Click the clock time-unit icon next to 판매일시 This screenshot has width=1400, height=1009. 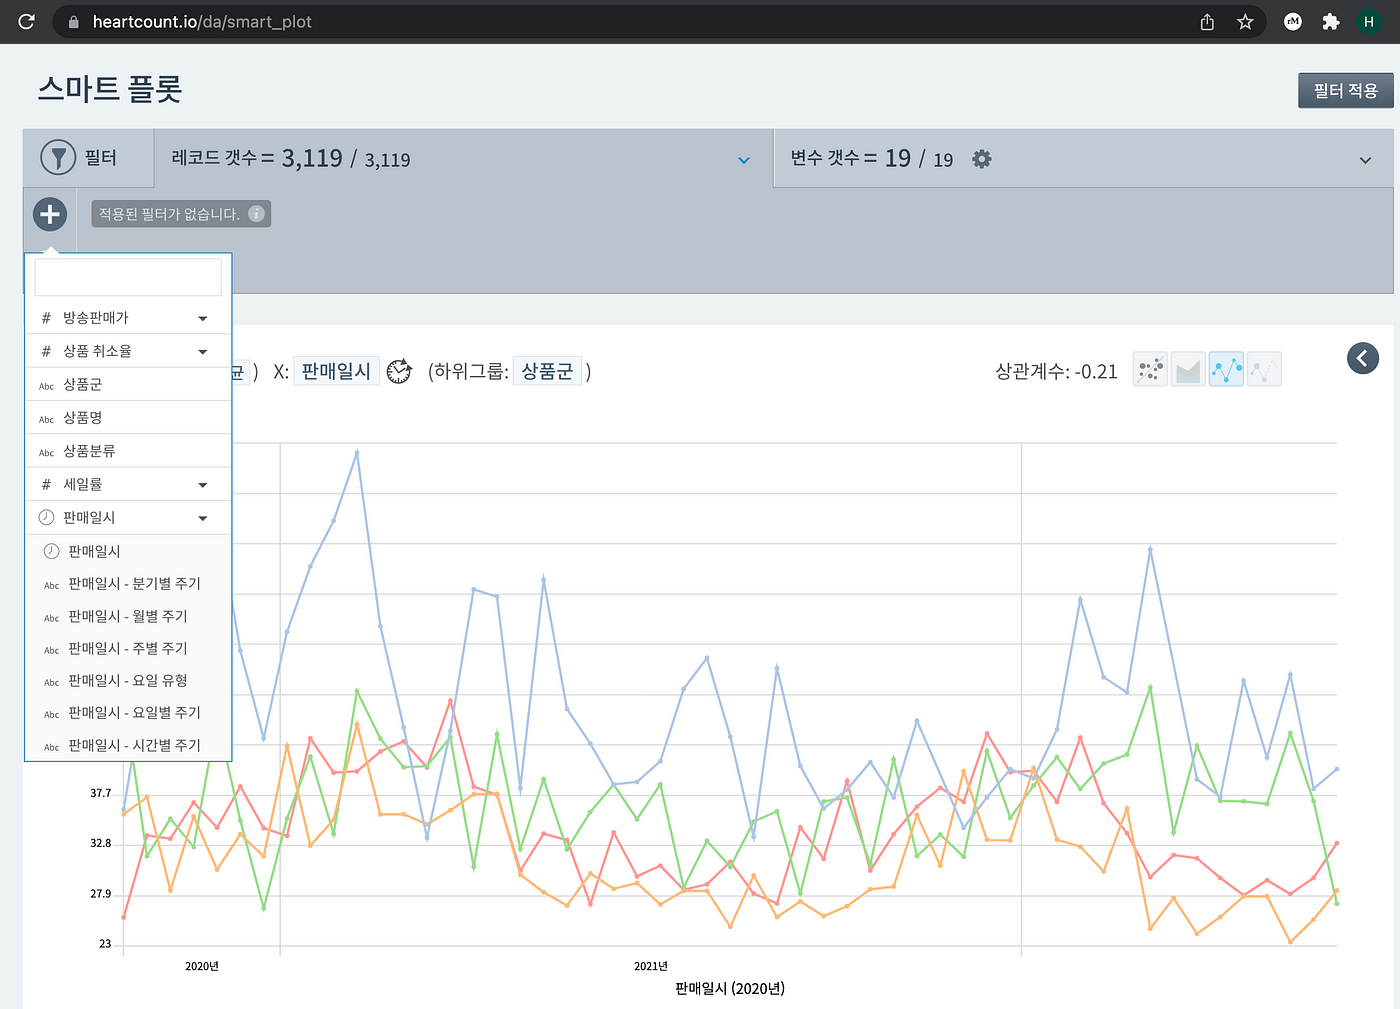[399, 371]
